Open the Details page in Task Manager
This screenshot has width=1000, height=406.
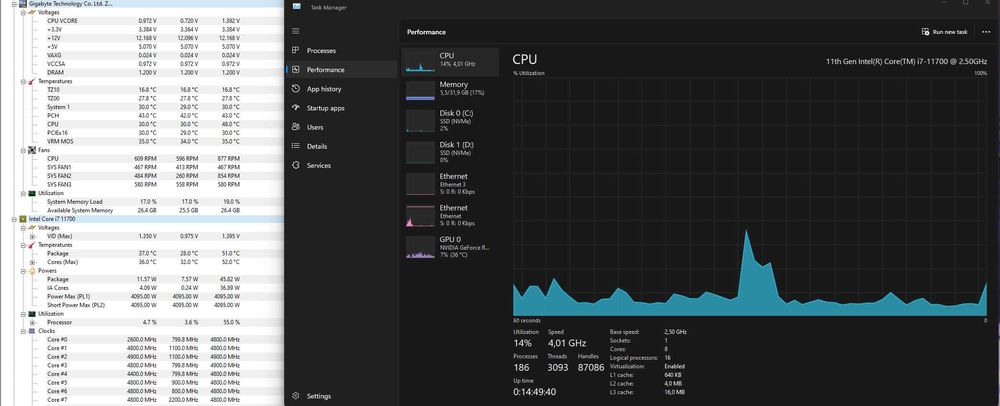(341, 146)
